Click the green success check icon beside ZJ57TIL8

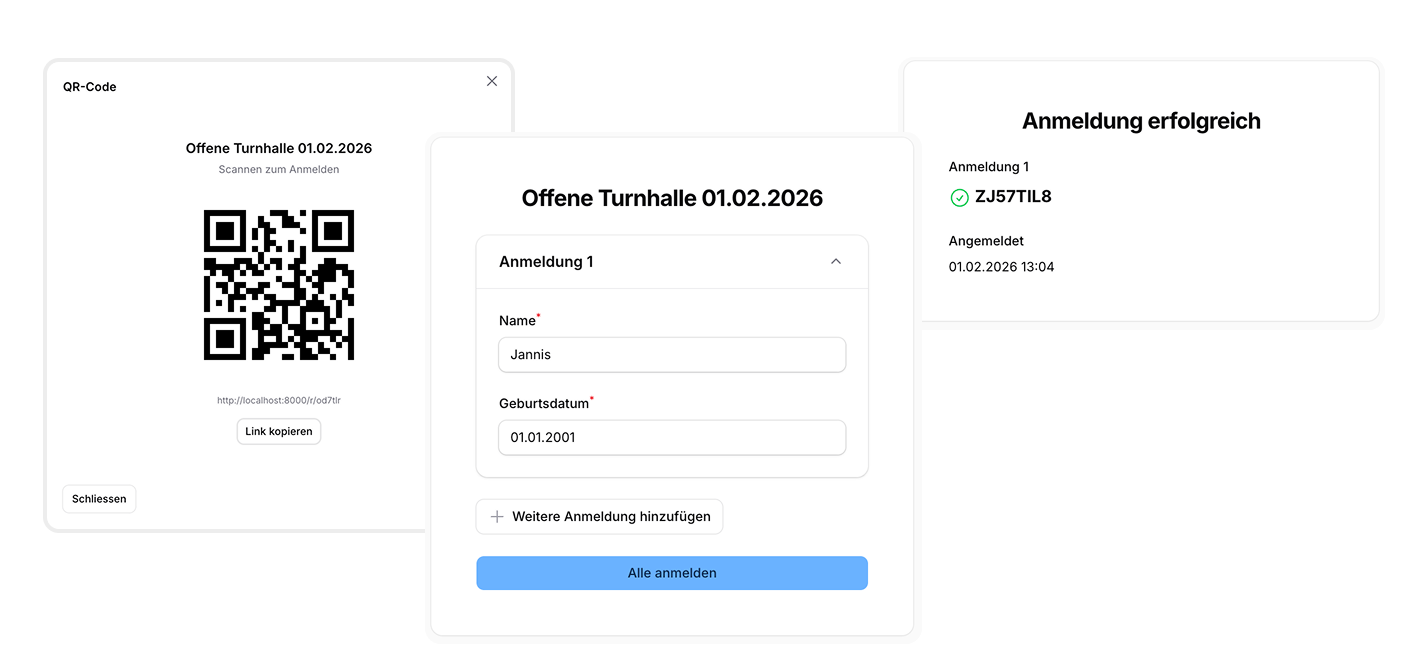click(958, 196)
